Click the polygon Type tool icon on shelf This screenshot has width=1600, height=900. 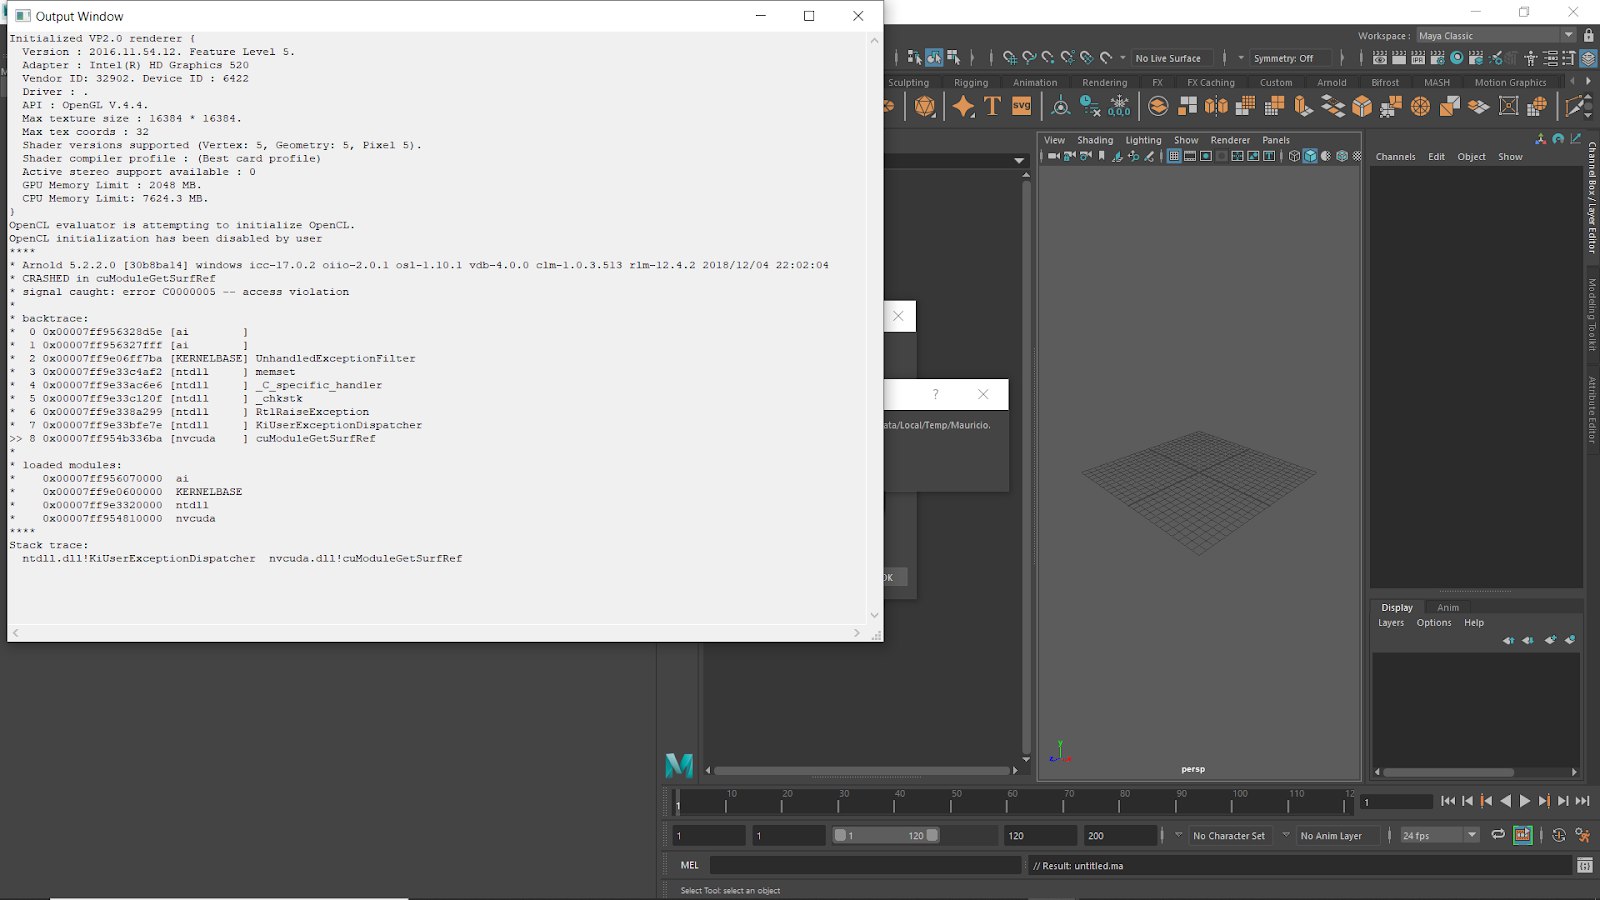[x=992, y=105]
